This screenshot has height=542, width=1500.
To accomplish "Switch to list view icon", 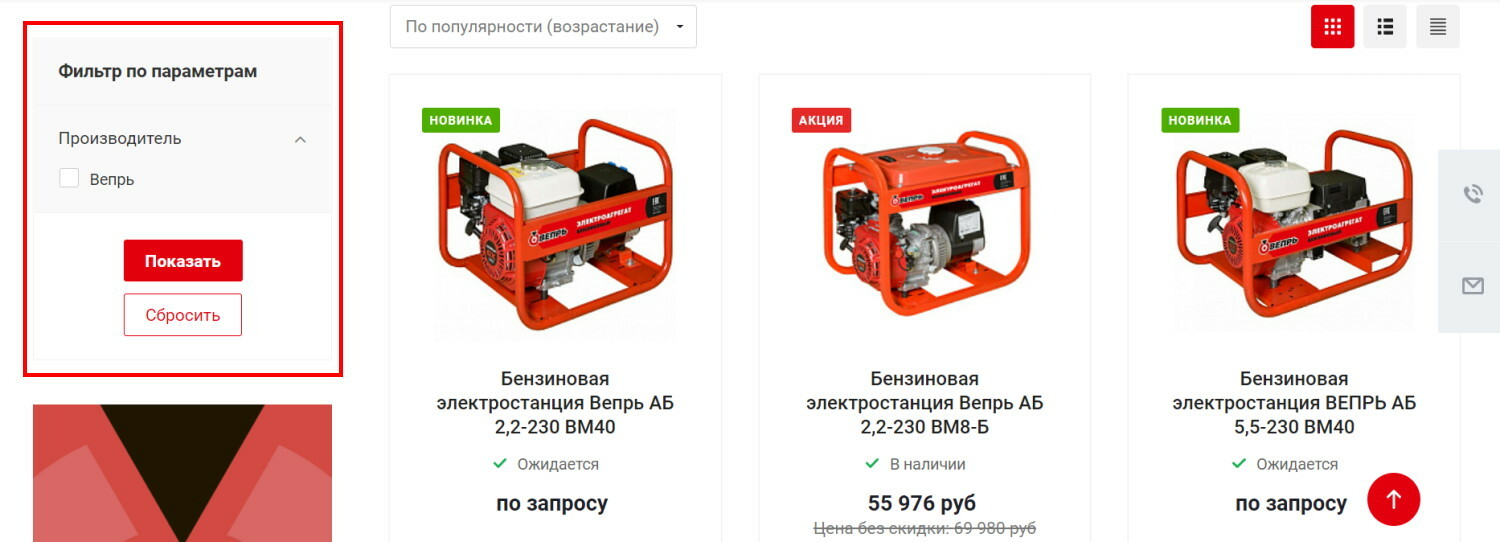I will pyautogui.click(x=1385, y=27).
